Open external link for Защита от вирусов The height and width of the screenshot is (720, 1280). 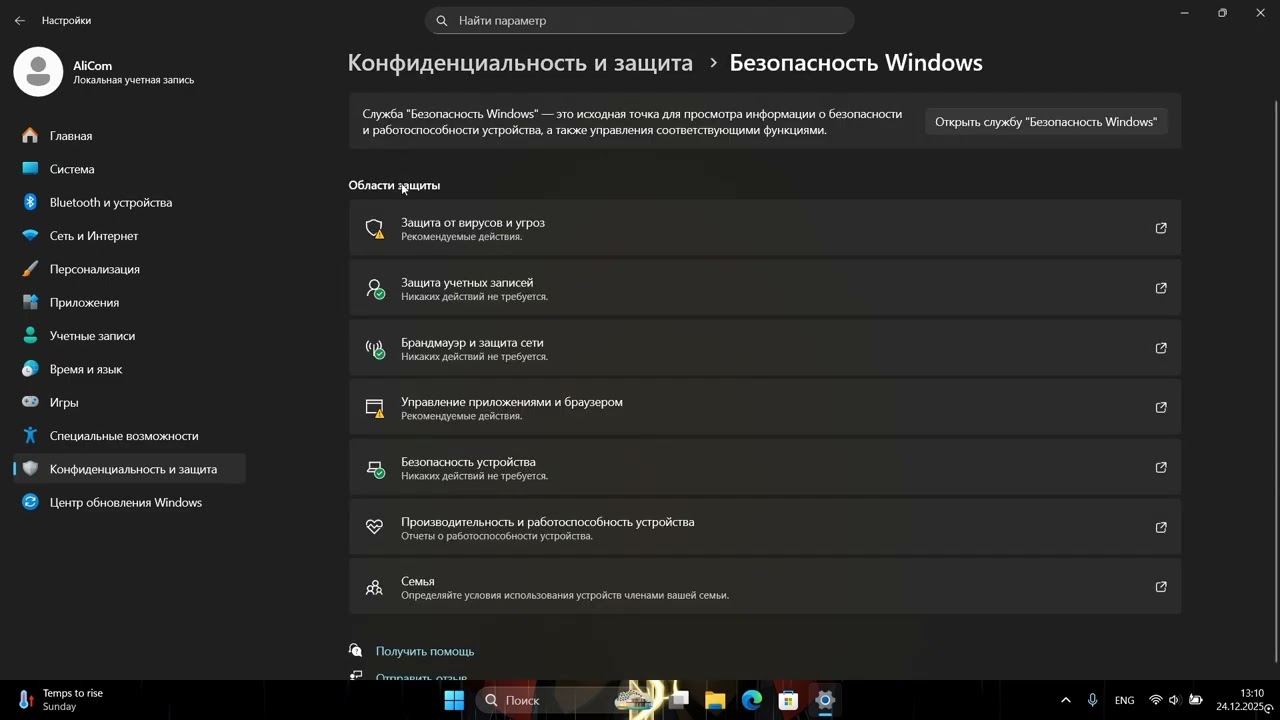click(x=1161, y=228)
